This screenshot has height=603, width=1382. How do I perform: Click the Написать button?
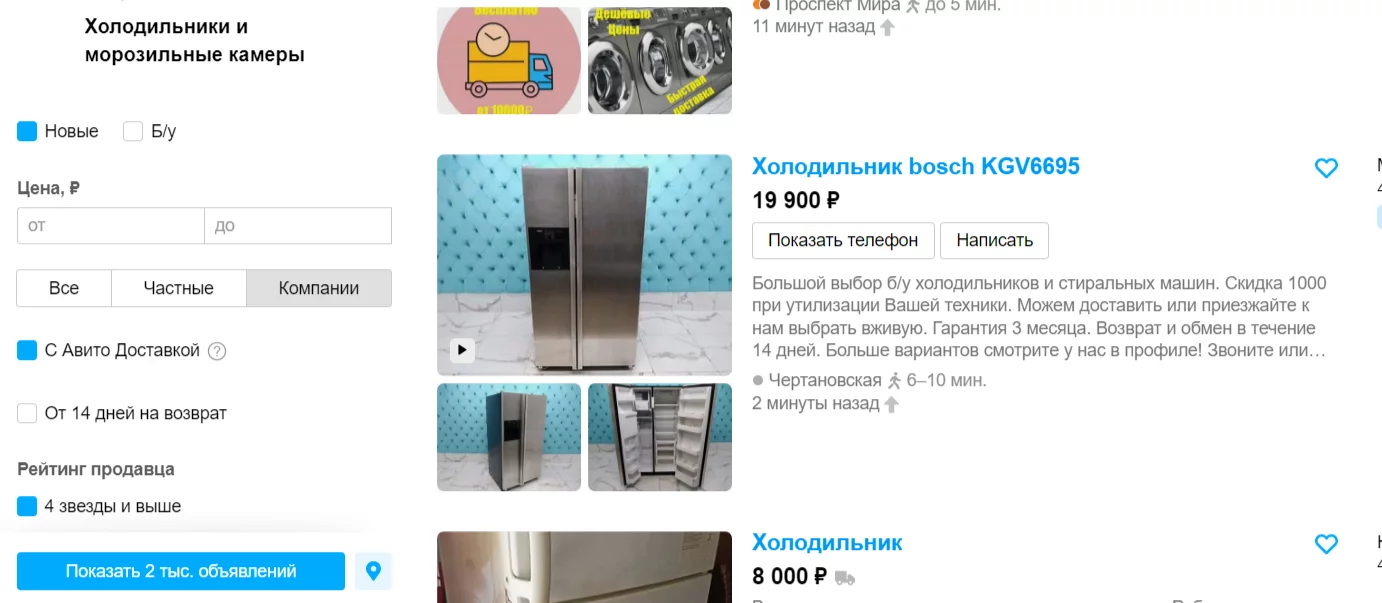(x=994, y=240)
